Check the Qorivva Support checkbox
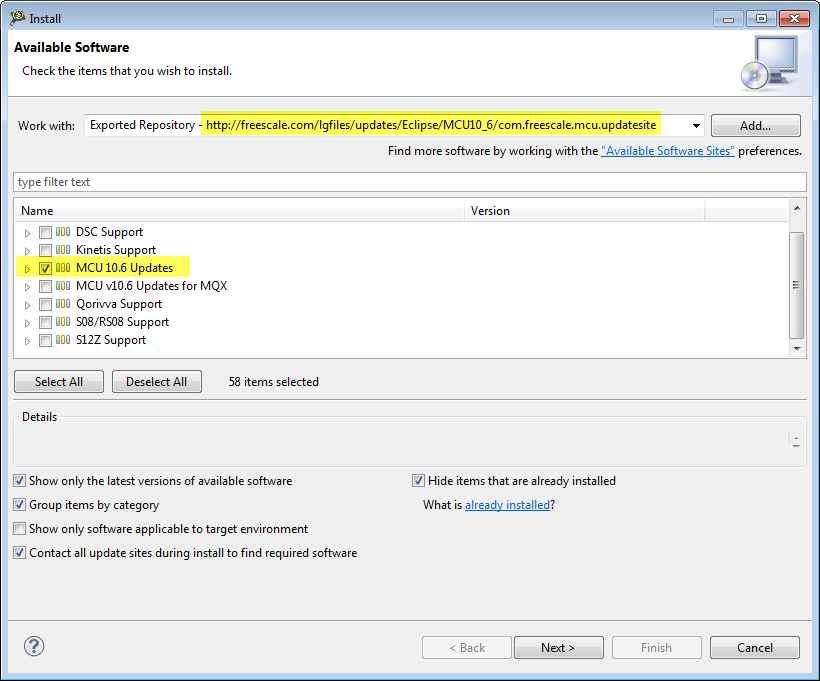 point(45,304)
